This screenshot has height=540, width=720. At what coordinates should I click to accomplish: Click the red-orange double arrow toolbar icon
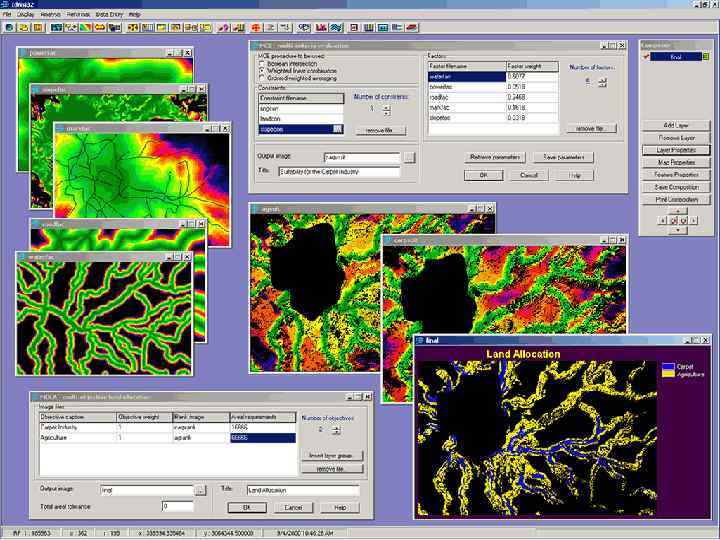(100, 28)
